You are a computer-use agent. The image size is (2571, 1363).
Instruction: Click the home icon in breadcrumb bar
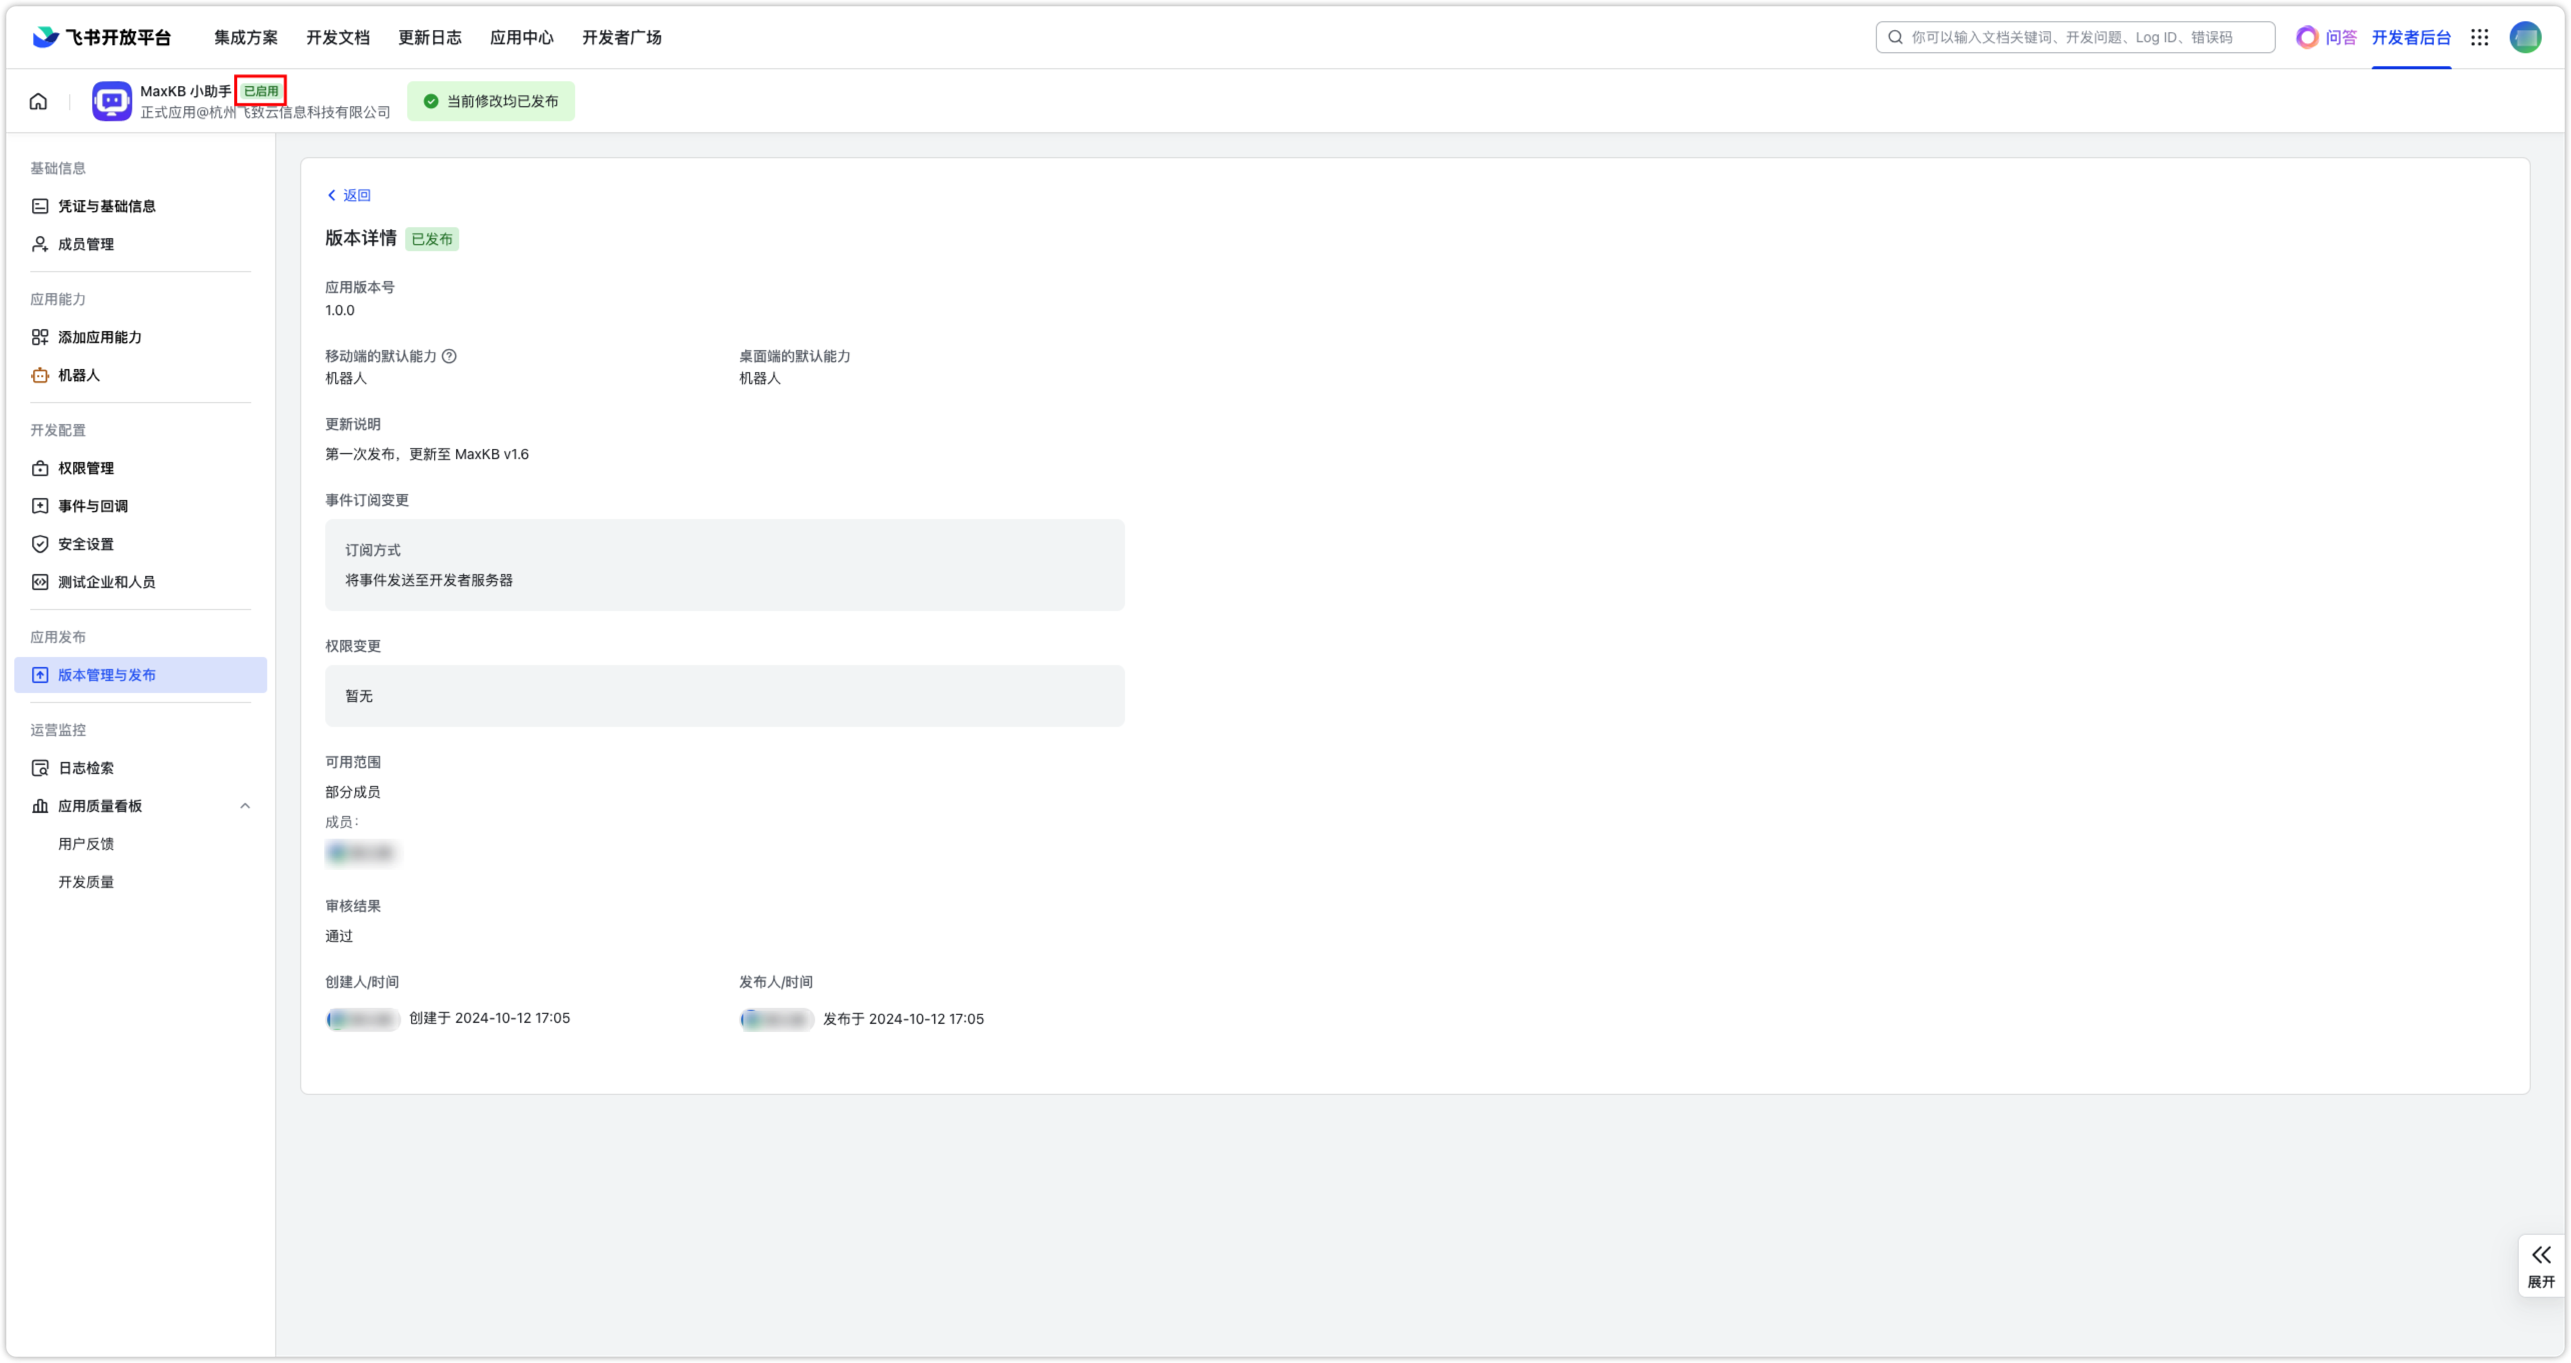(x=38, y=101)
